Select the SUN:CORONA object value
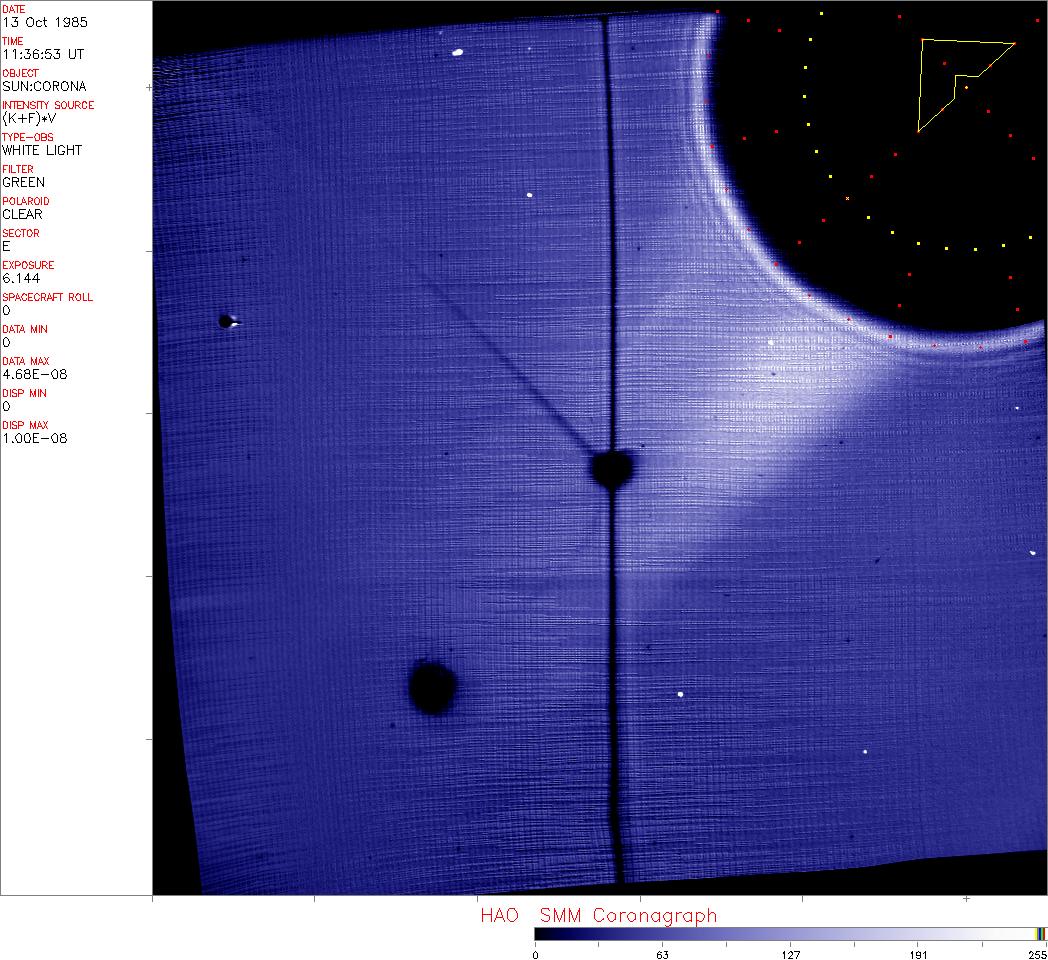 (44, 86)
